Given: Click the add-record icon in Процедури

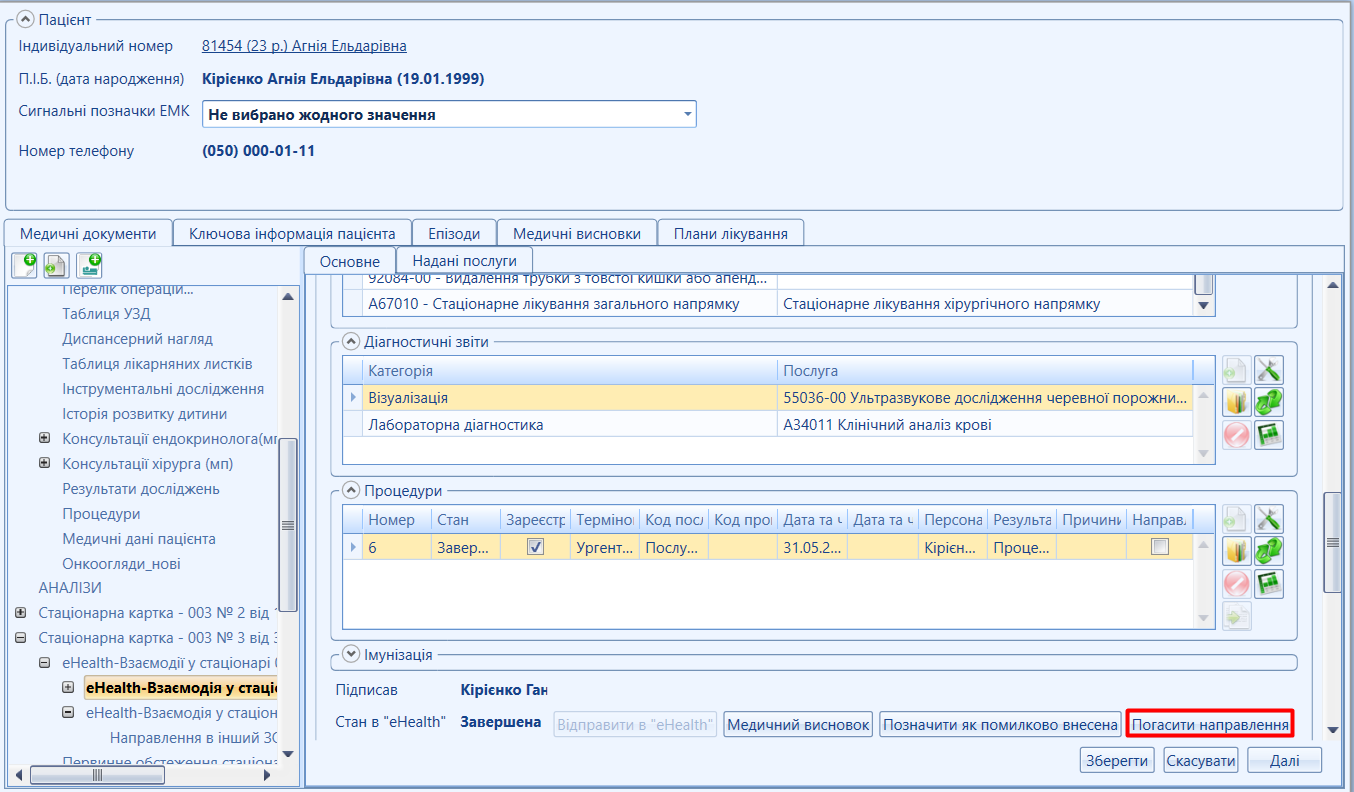Looking at the screenshot, I should [1237, 519].
